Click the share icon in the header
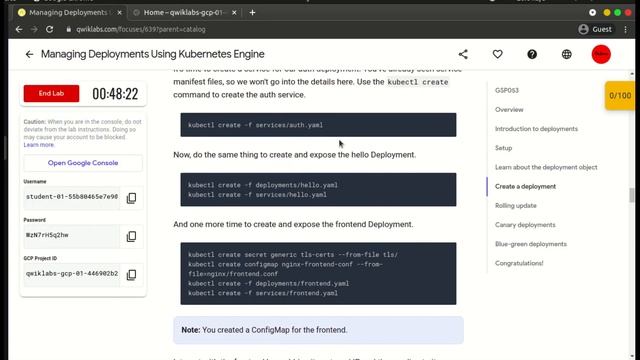This screenshot has height=360, width=640. pyautogui.click(x=463, y=54)
